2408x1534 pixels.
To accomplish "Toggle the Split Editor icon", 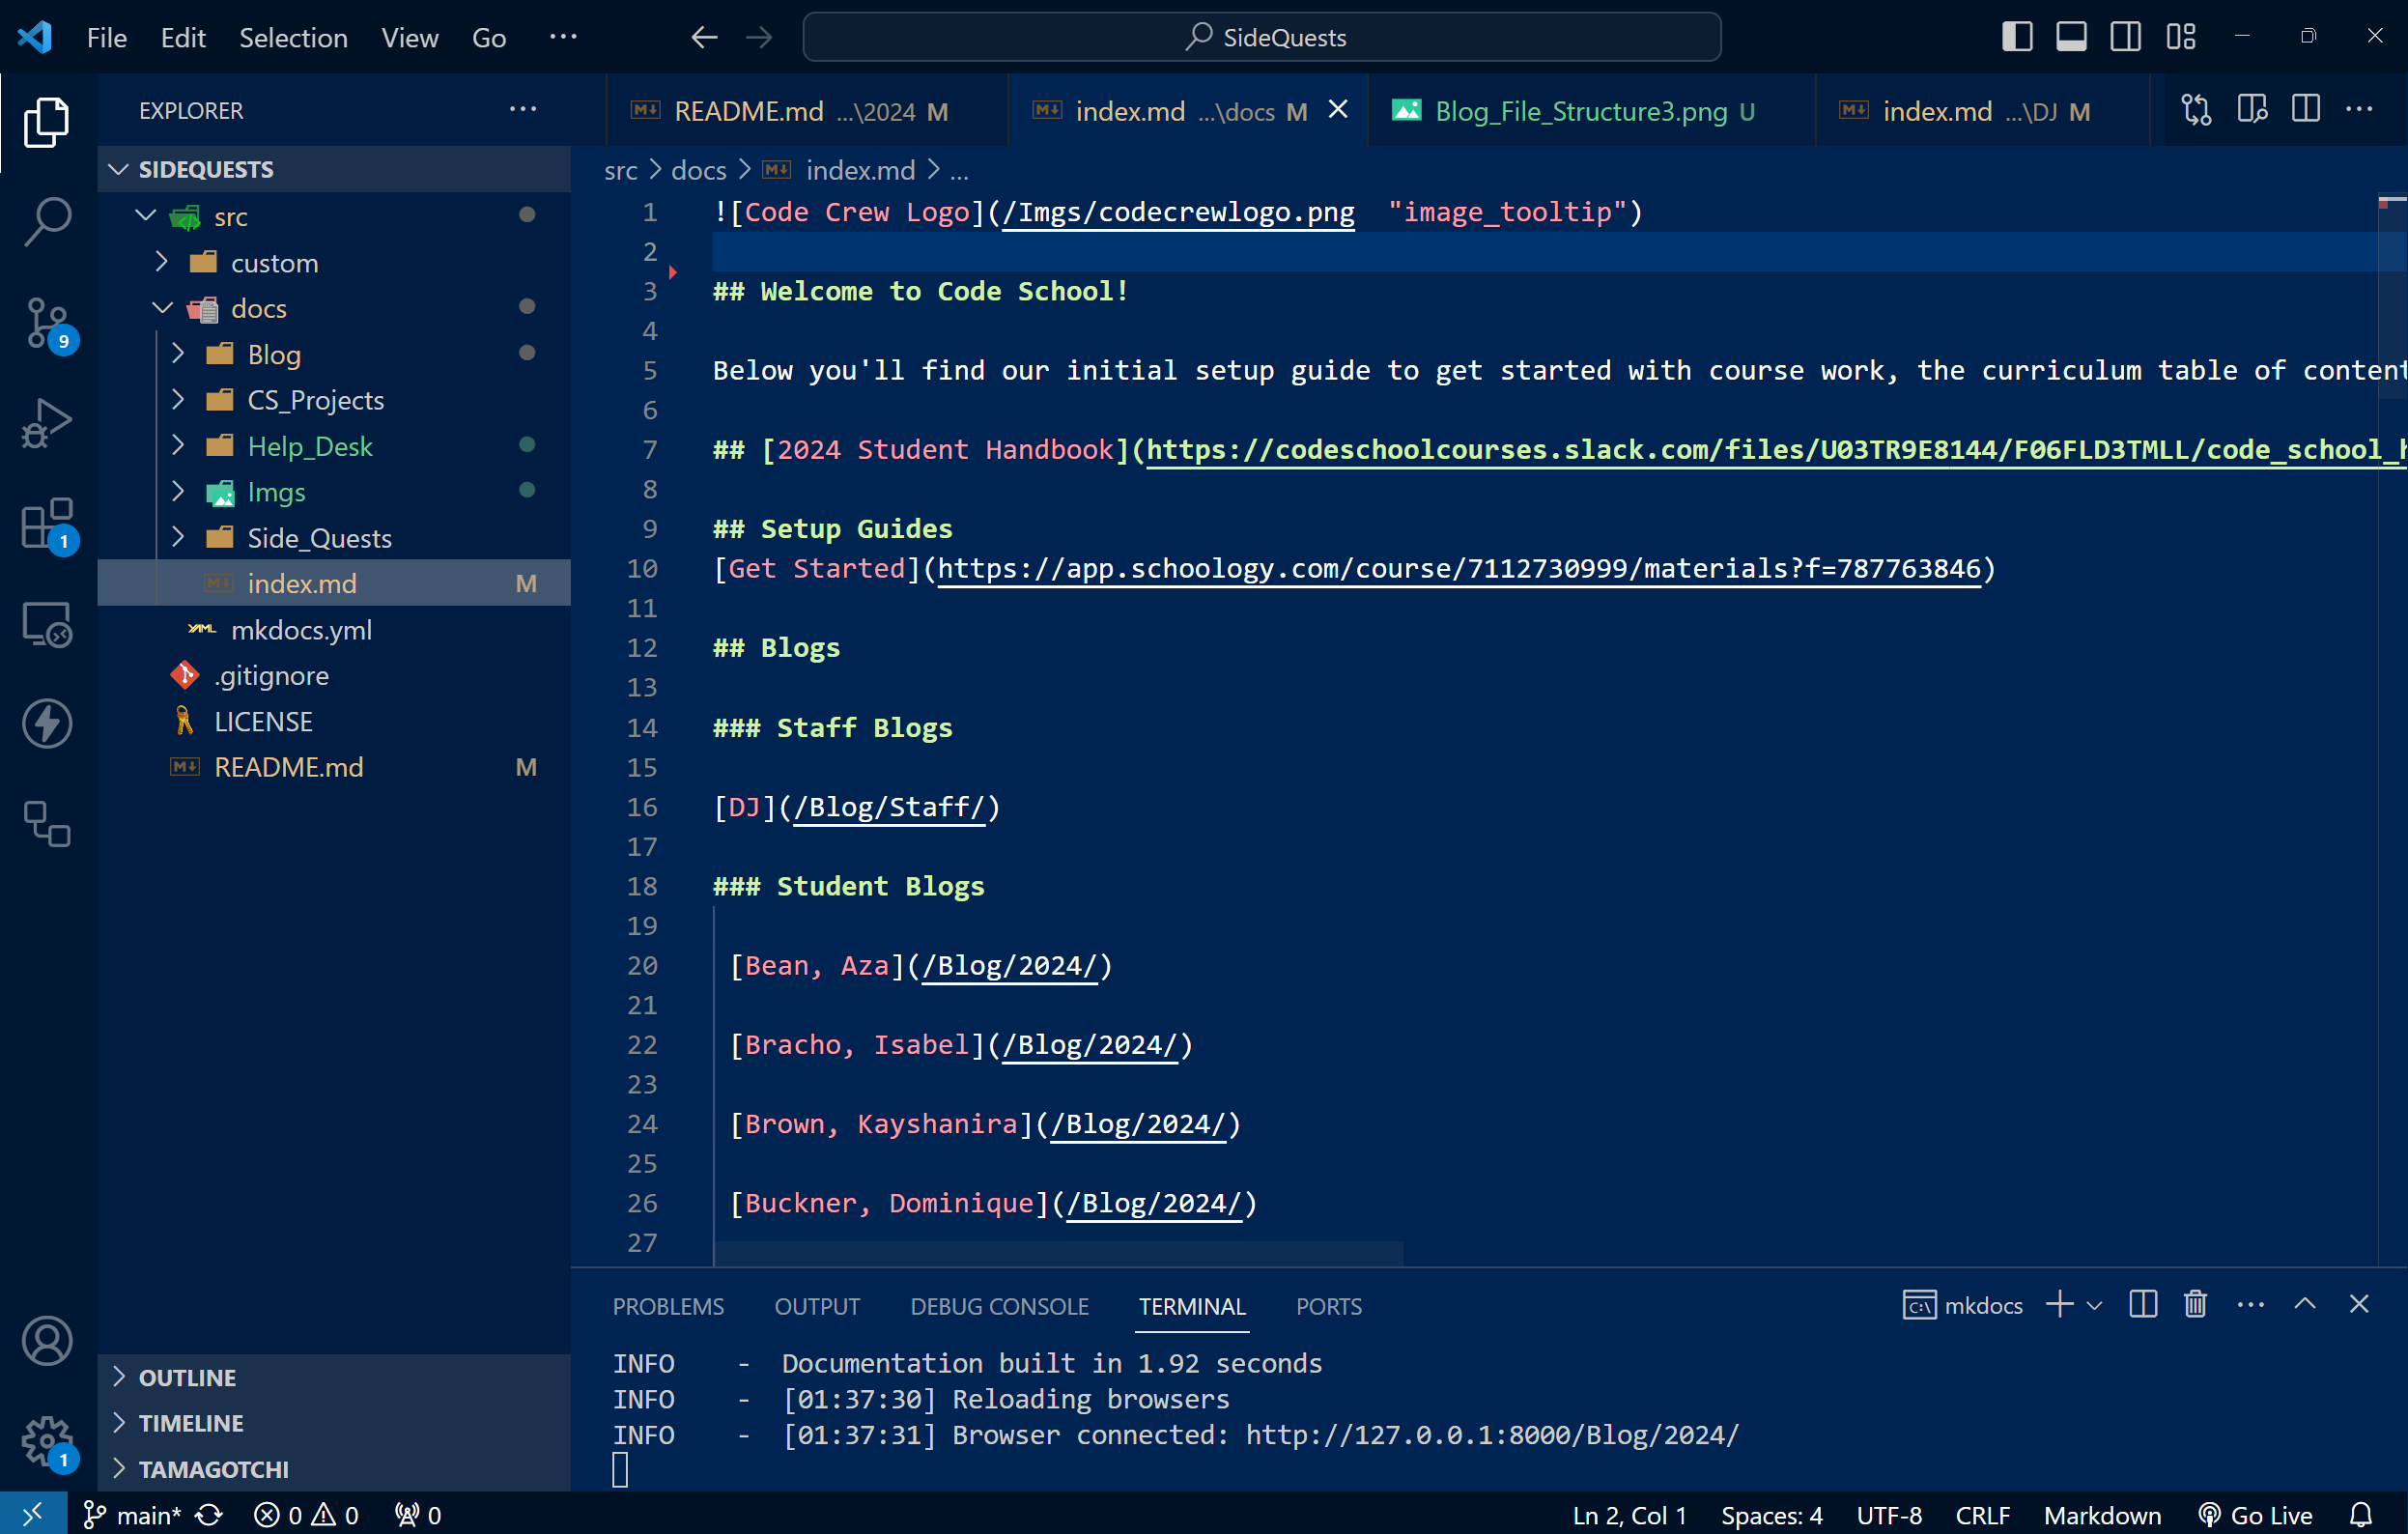I will (x=2307, y=110).
